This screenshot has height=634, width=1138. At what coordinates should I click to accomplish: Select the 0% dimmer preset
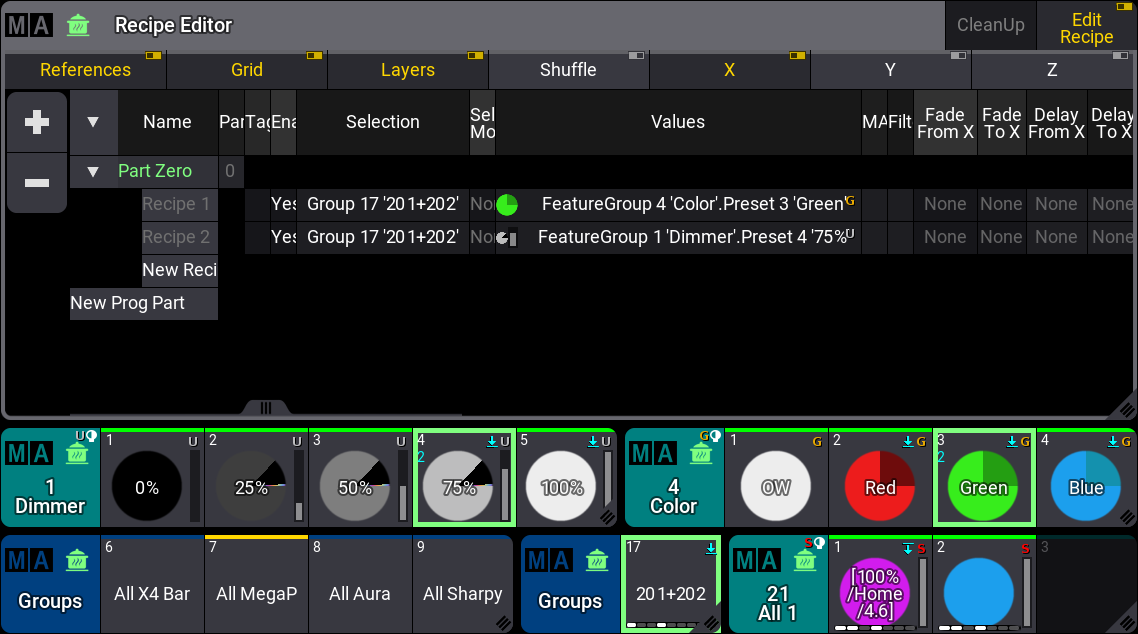pyautogui.click(x=147, y=487)
